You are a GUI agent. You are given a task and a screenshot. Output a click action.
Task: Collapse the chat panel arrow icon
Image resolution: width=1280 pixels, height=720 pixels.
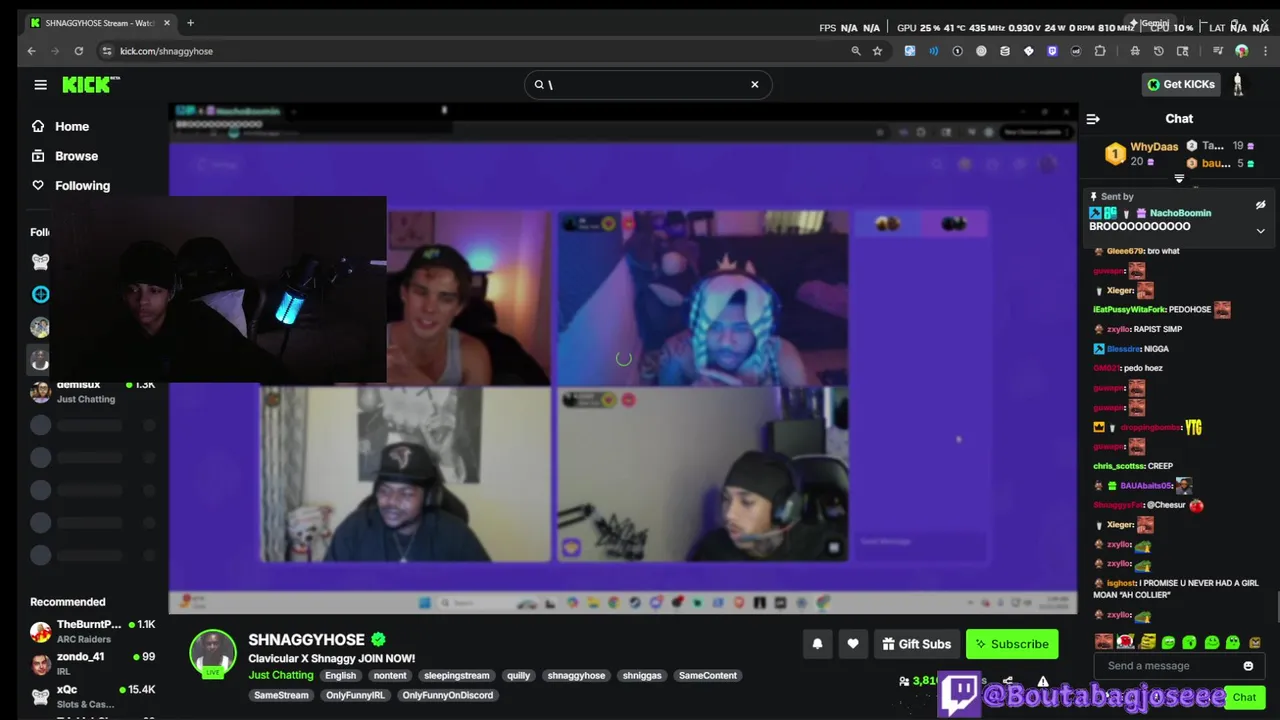click(1093, 119)
